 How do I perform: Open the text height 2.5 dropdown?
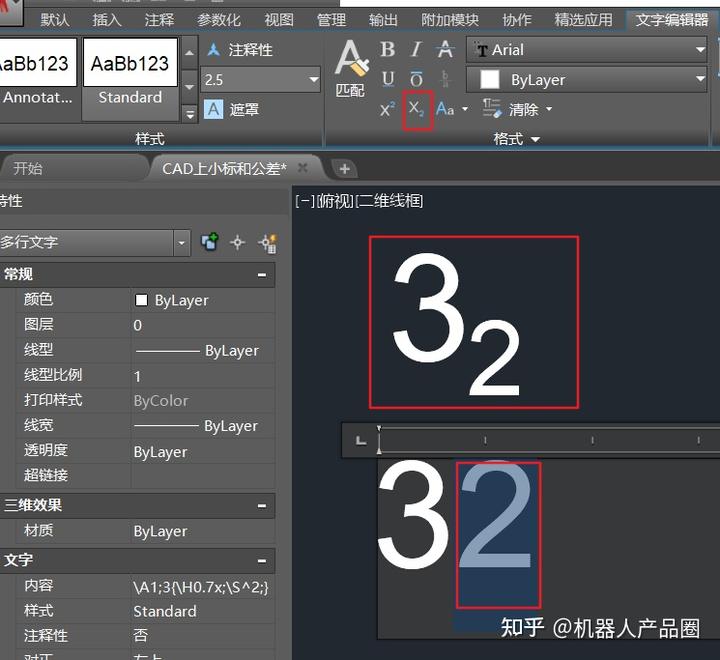tap(314, 79)
